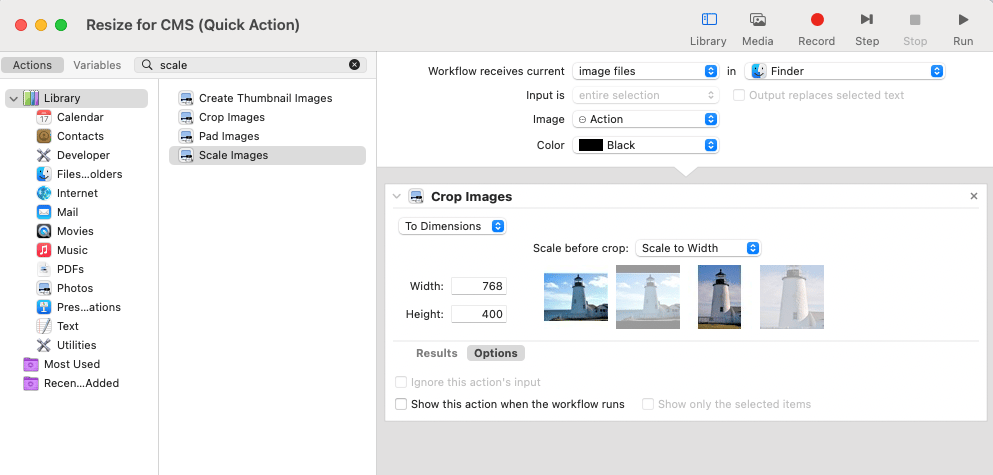993x475 pixels.
Task: Toggle Output replaces selected text checkbox
Action: (x=738, y=95)
